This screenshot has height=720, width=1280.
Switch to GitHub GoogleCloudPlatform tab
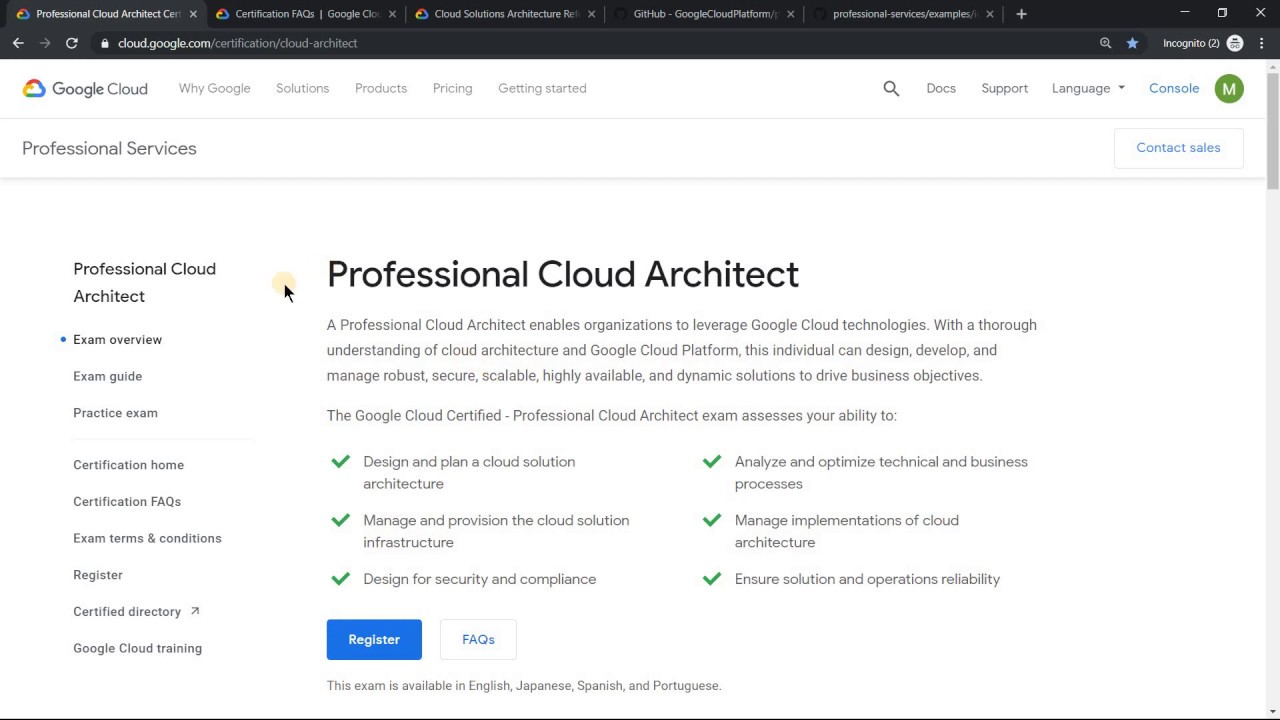coord(703,14)
